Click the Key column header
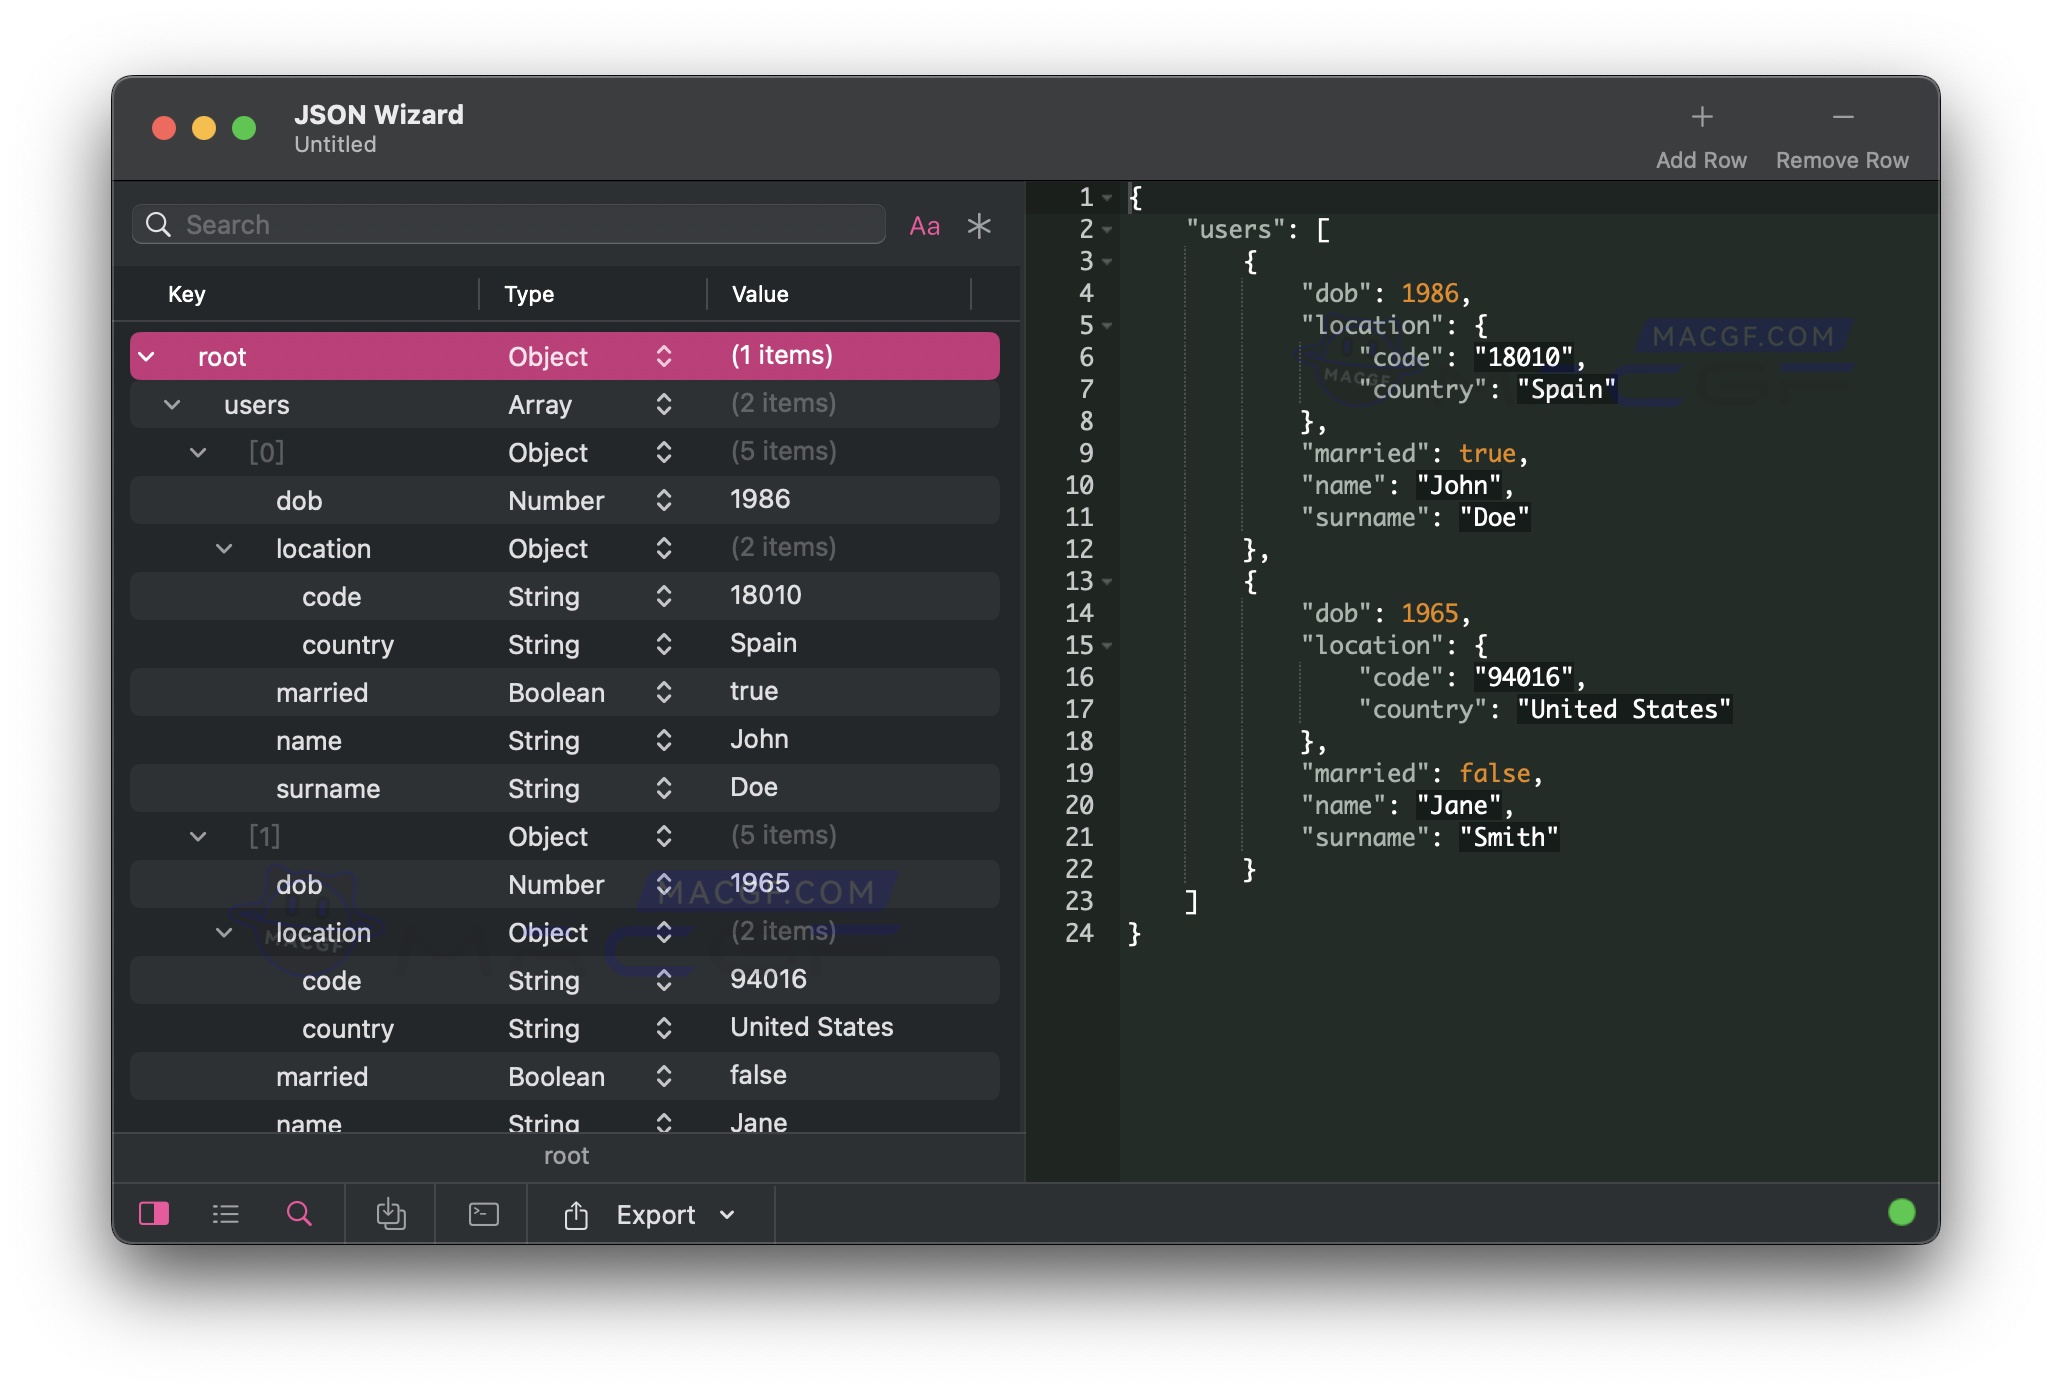 pyautogui.click(x=186, y=293)
